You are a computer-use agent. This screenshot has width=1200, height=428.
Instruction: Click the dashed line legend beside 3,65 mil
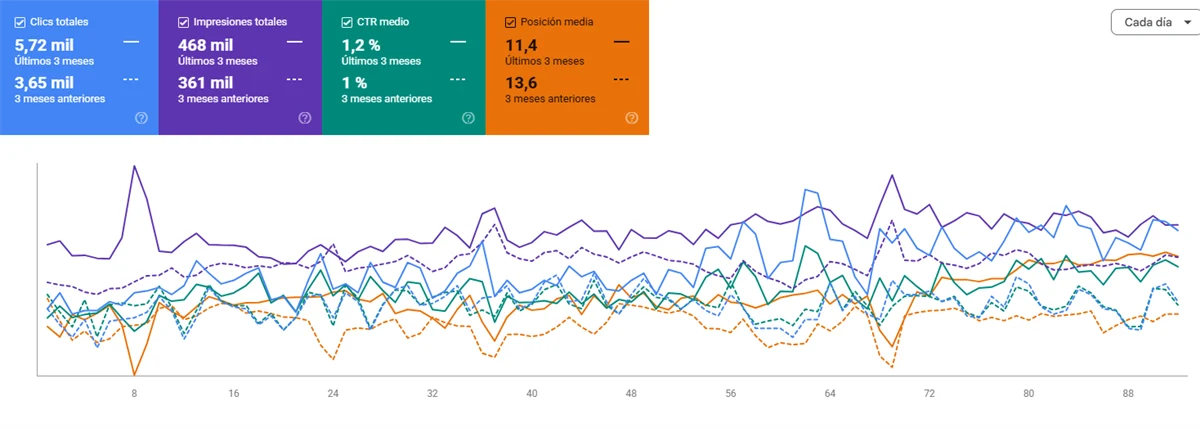click(x=131, y=78)
